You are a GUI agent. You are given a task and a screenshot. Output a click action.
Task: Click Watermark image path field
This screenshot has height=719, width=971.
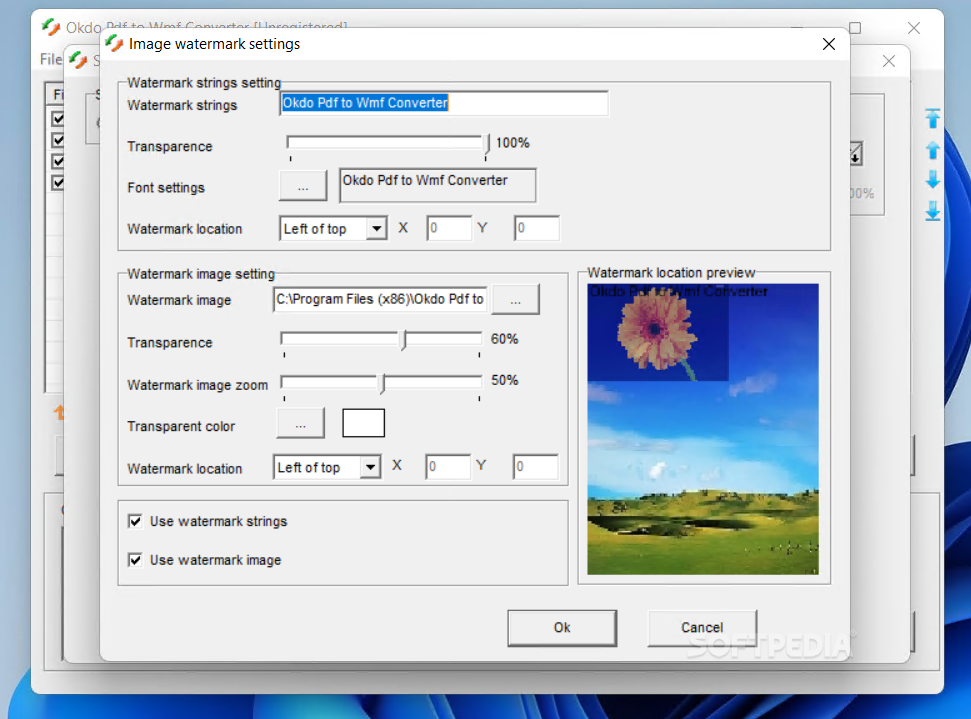point(380,300)
